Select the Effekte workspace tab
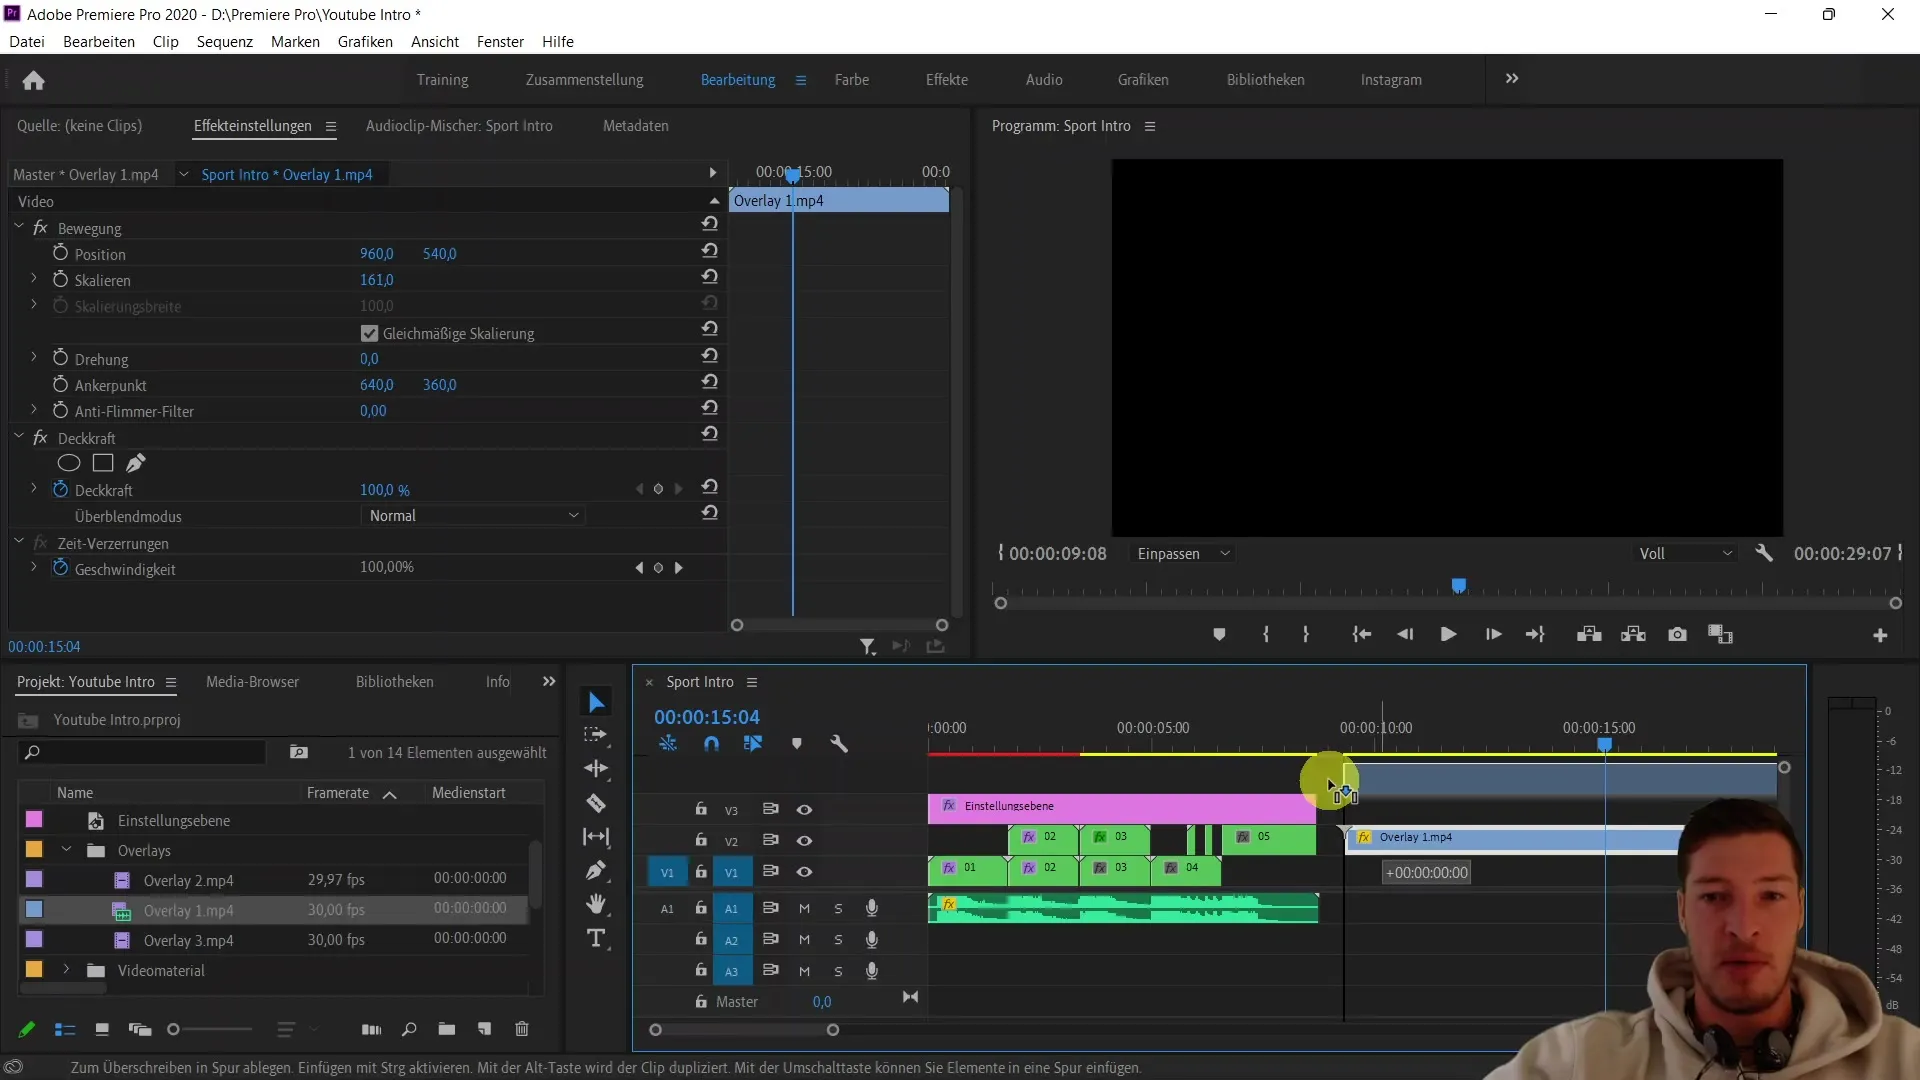 [945, 79]
